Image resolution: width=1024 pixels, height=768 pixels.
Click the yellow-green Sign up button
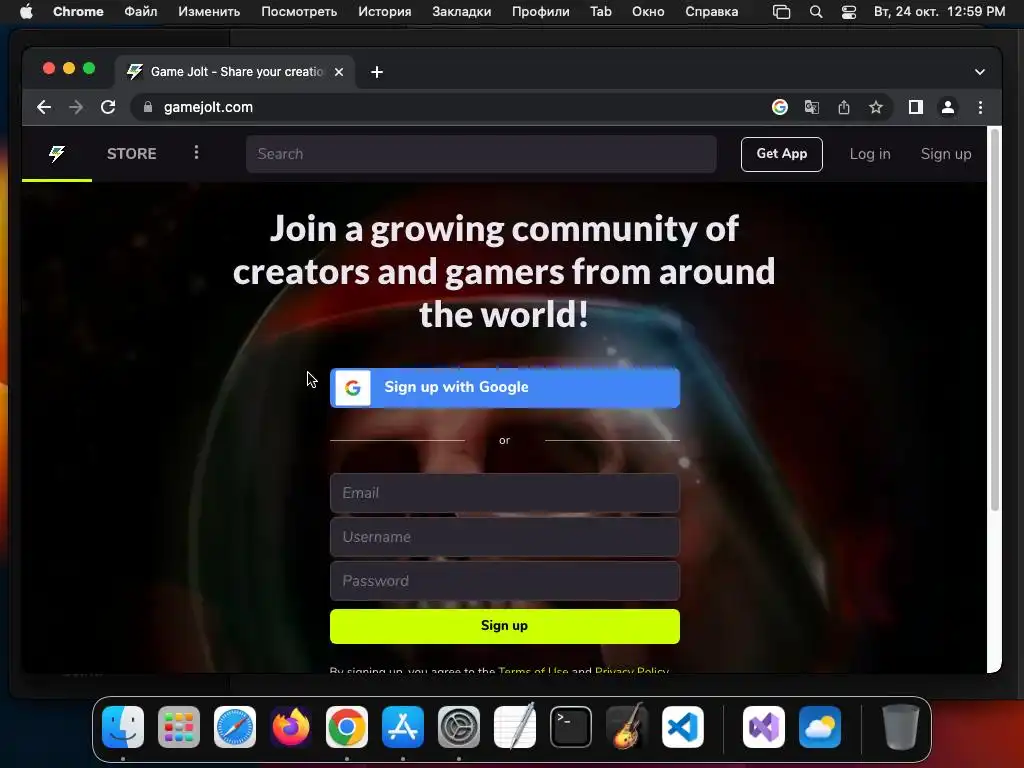(505, 626)
